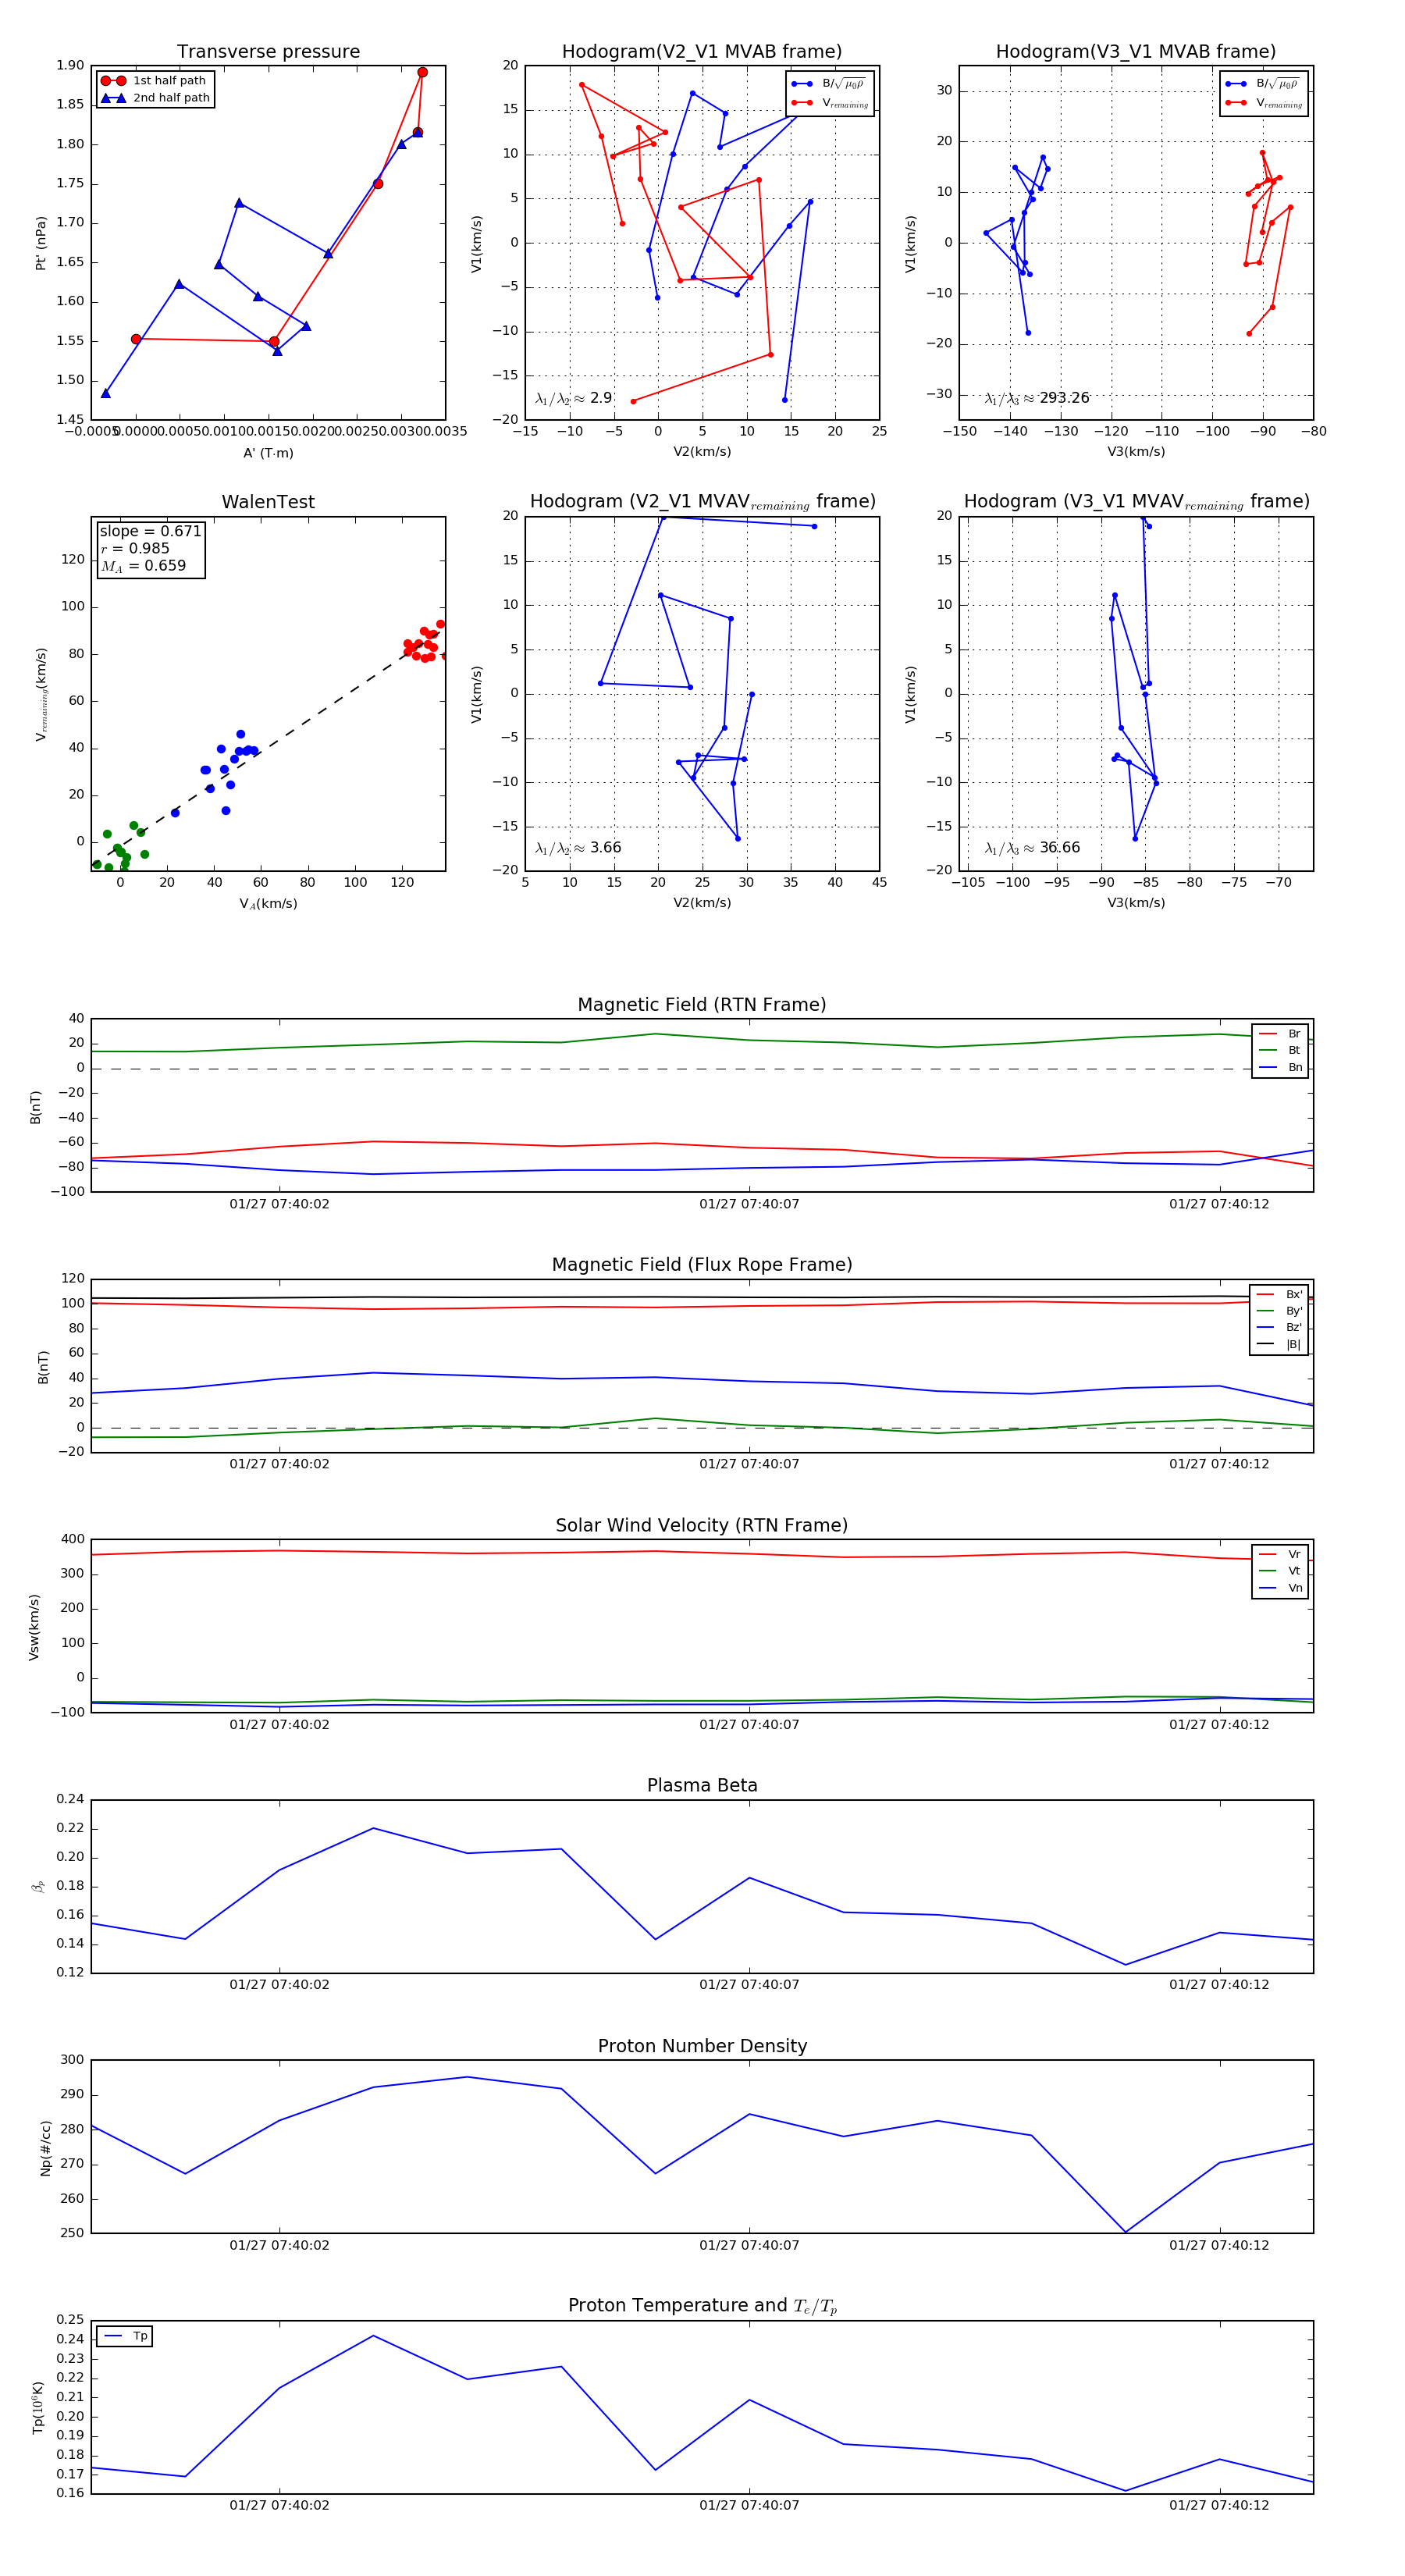
Task: Click the Proton Number Density minimum at 250
Action: point(1125,2232)
